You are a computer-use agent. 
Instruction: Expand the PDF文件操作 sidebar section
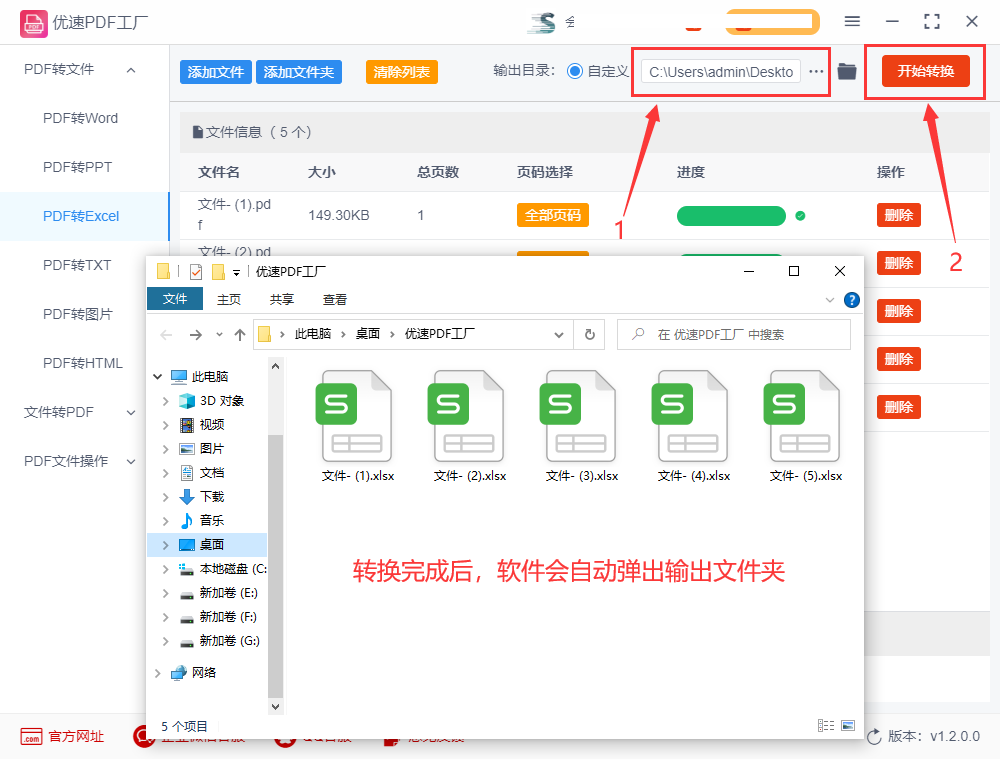131,462
